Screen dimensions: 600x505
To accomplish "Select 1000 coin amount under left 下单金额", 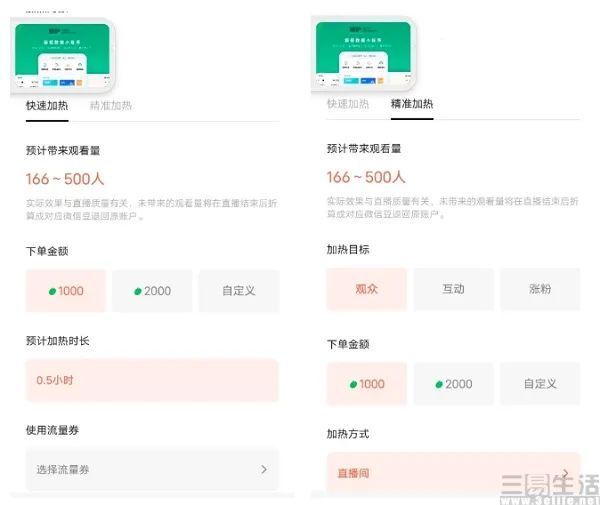I will (x=66, y=291).
